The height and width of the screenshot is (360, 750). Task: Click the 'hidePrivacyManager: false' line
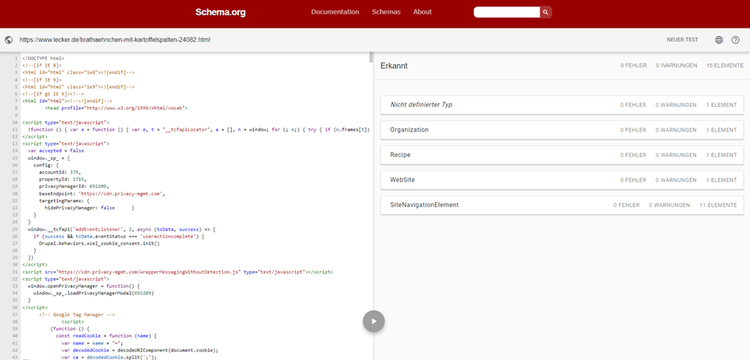[x=80, y=208]
